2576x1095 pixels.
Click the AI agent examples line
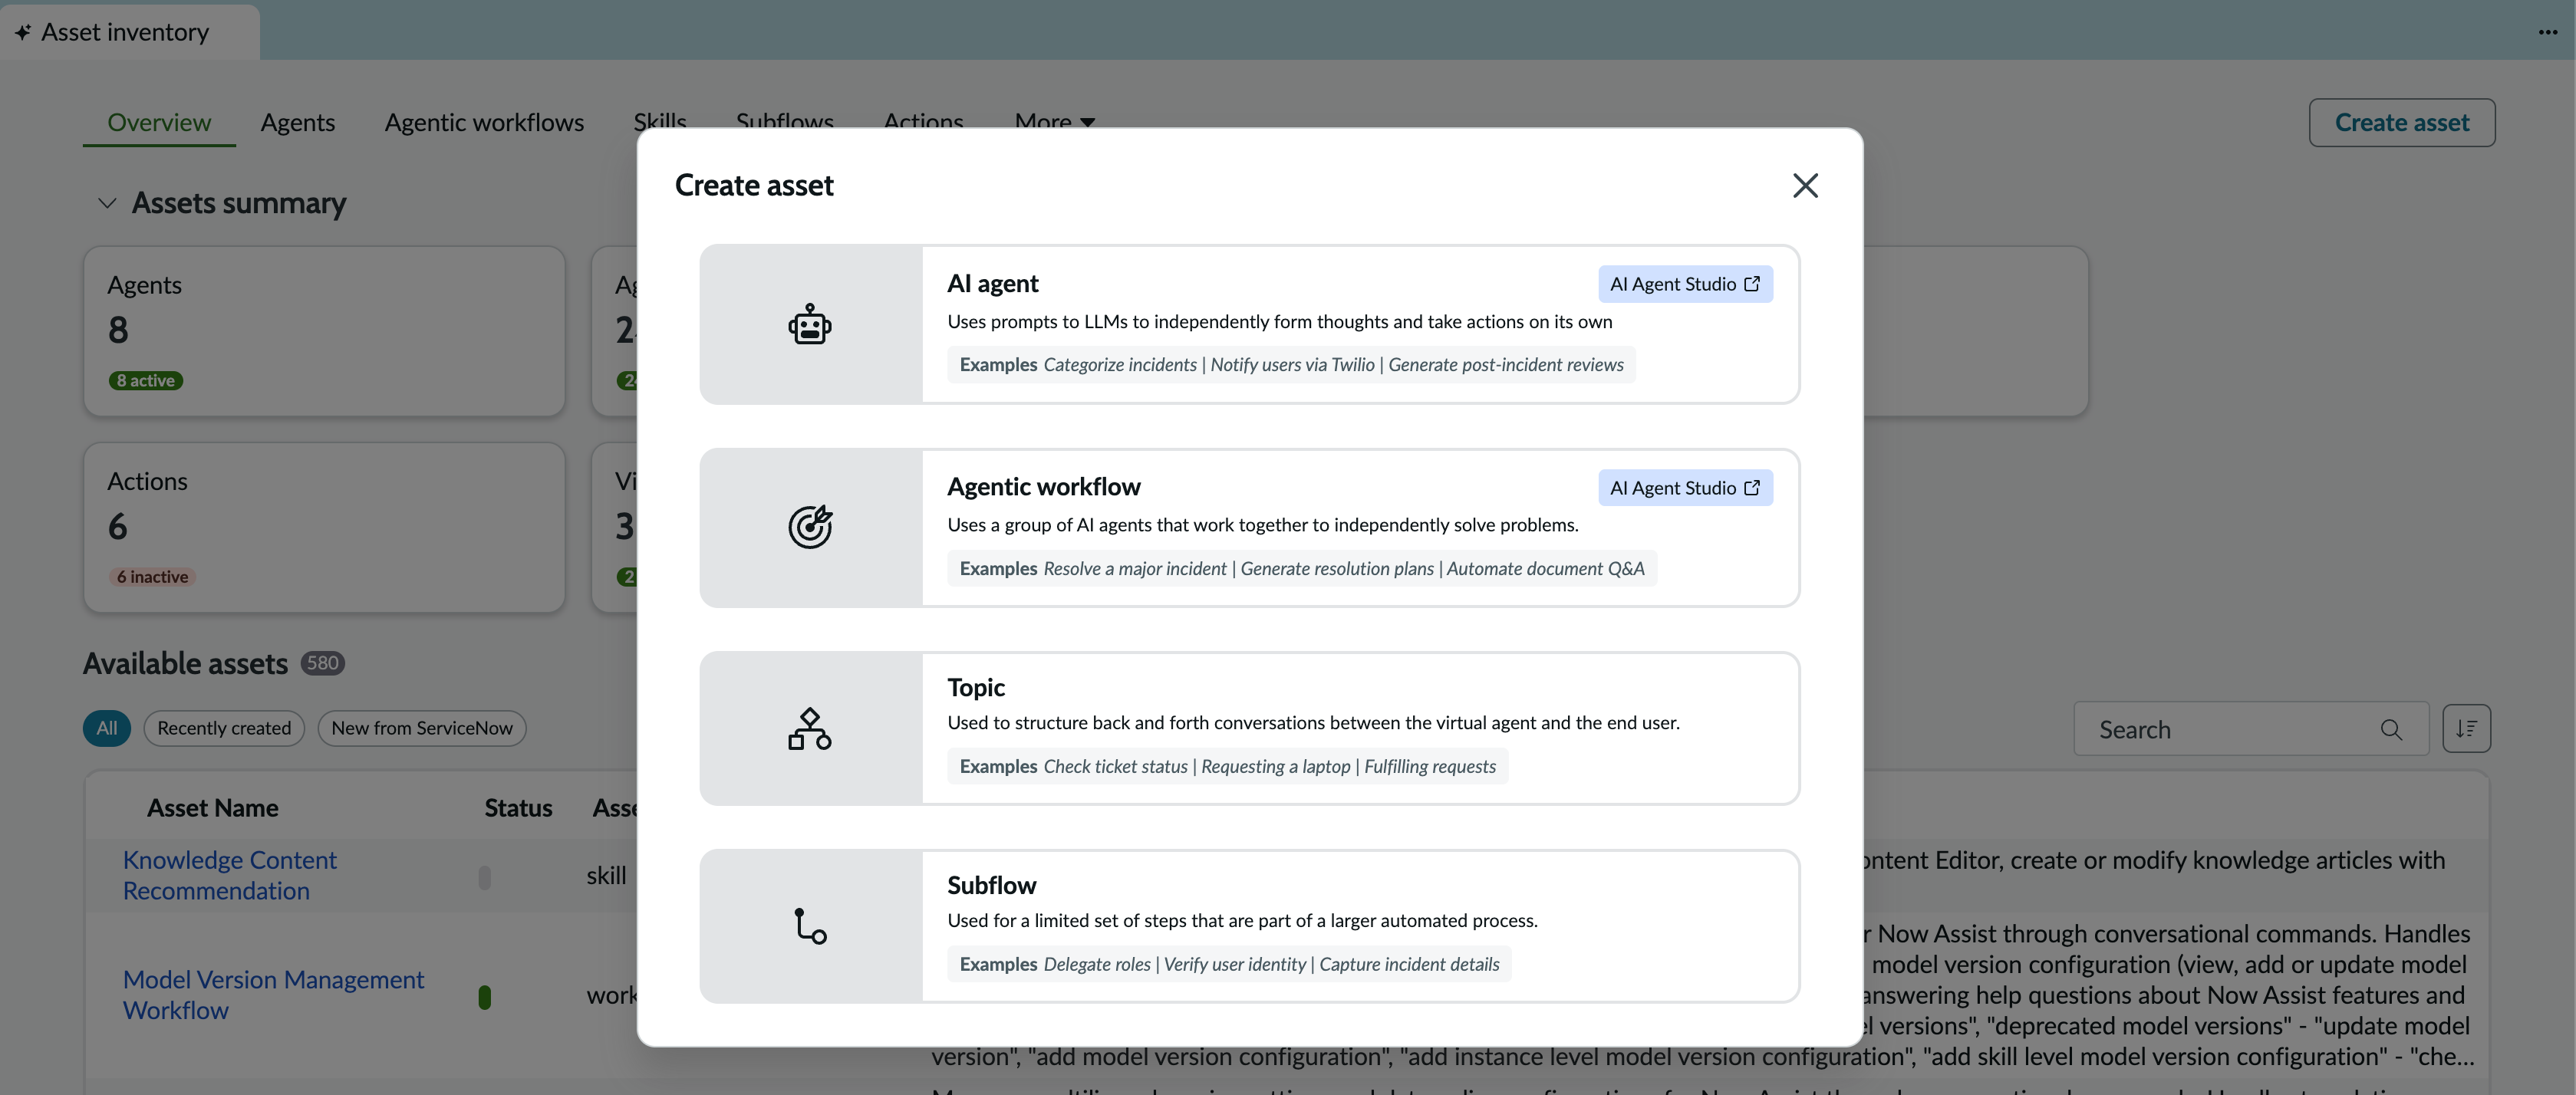(x=1292, y=365)
